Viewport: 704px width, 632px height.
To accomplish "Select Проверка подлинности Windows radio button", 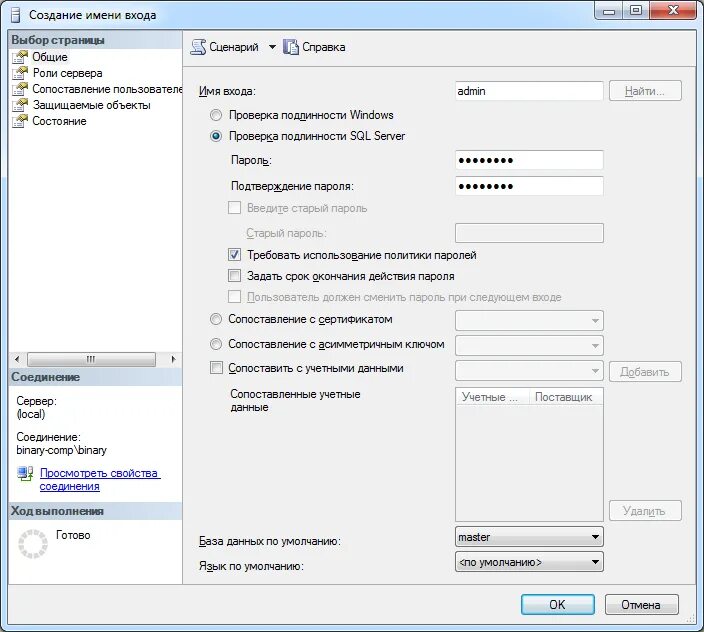I will click(216, 115).
